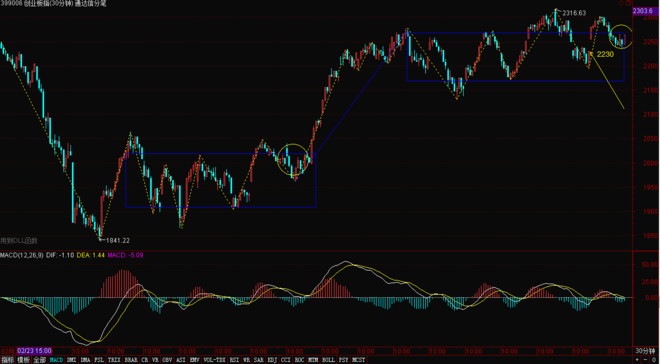Show the 全部 indicators list
The width and height of the screenshot is (660, 364).
(40, 360)
